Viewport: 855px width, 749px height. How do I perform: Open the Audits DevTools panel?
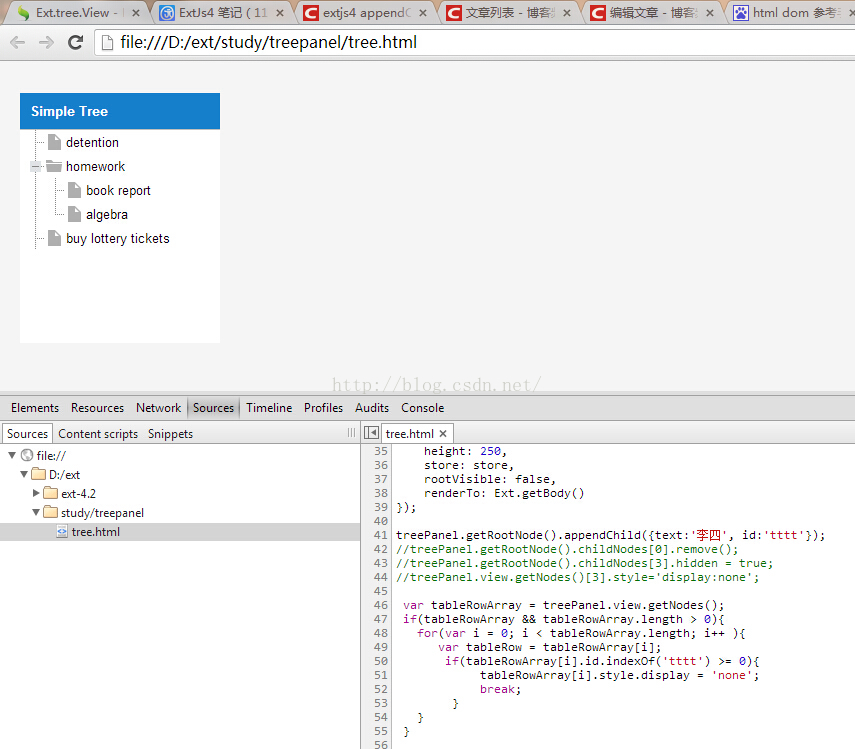coord(372,408)
